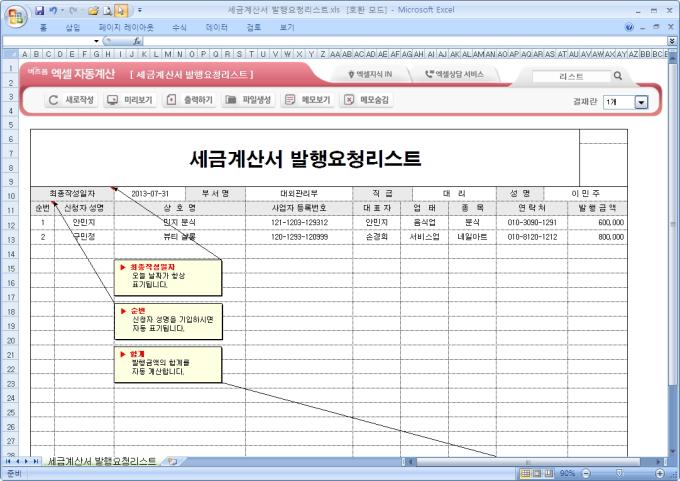Undo the last action
This screenshot has height=481, width=680.
tap(52, 10)
